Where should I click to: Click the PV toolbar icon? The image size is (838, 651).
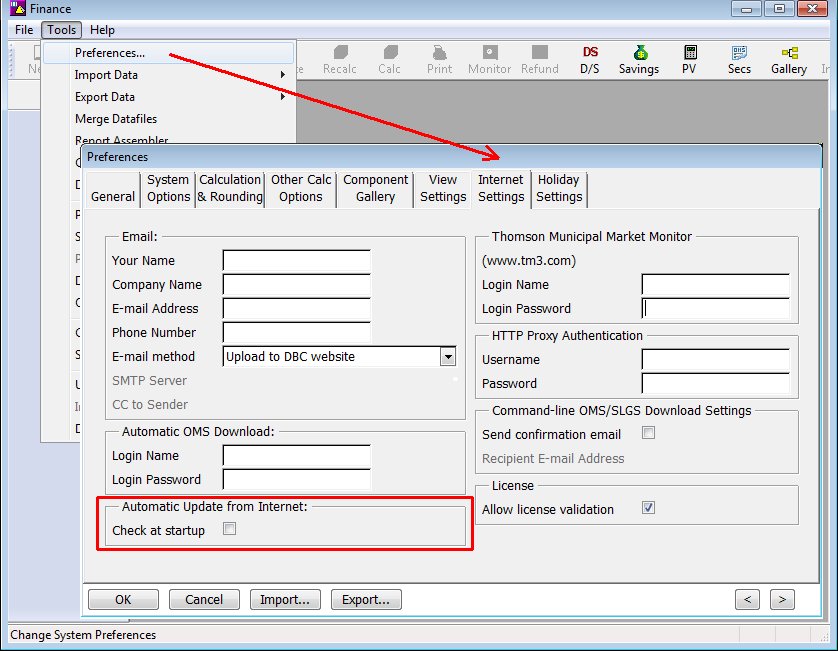[689, 58]
